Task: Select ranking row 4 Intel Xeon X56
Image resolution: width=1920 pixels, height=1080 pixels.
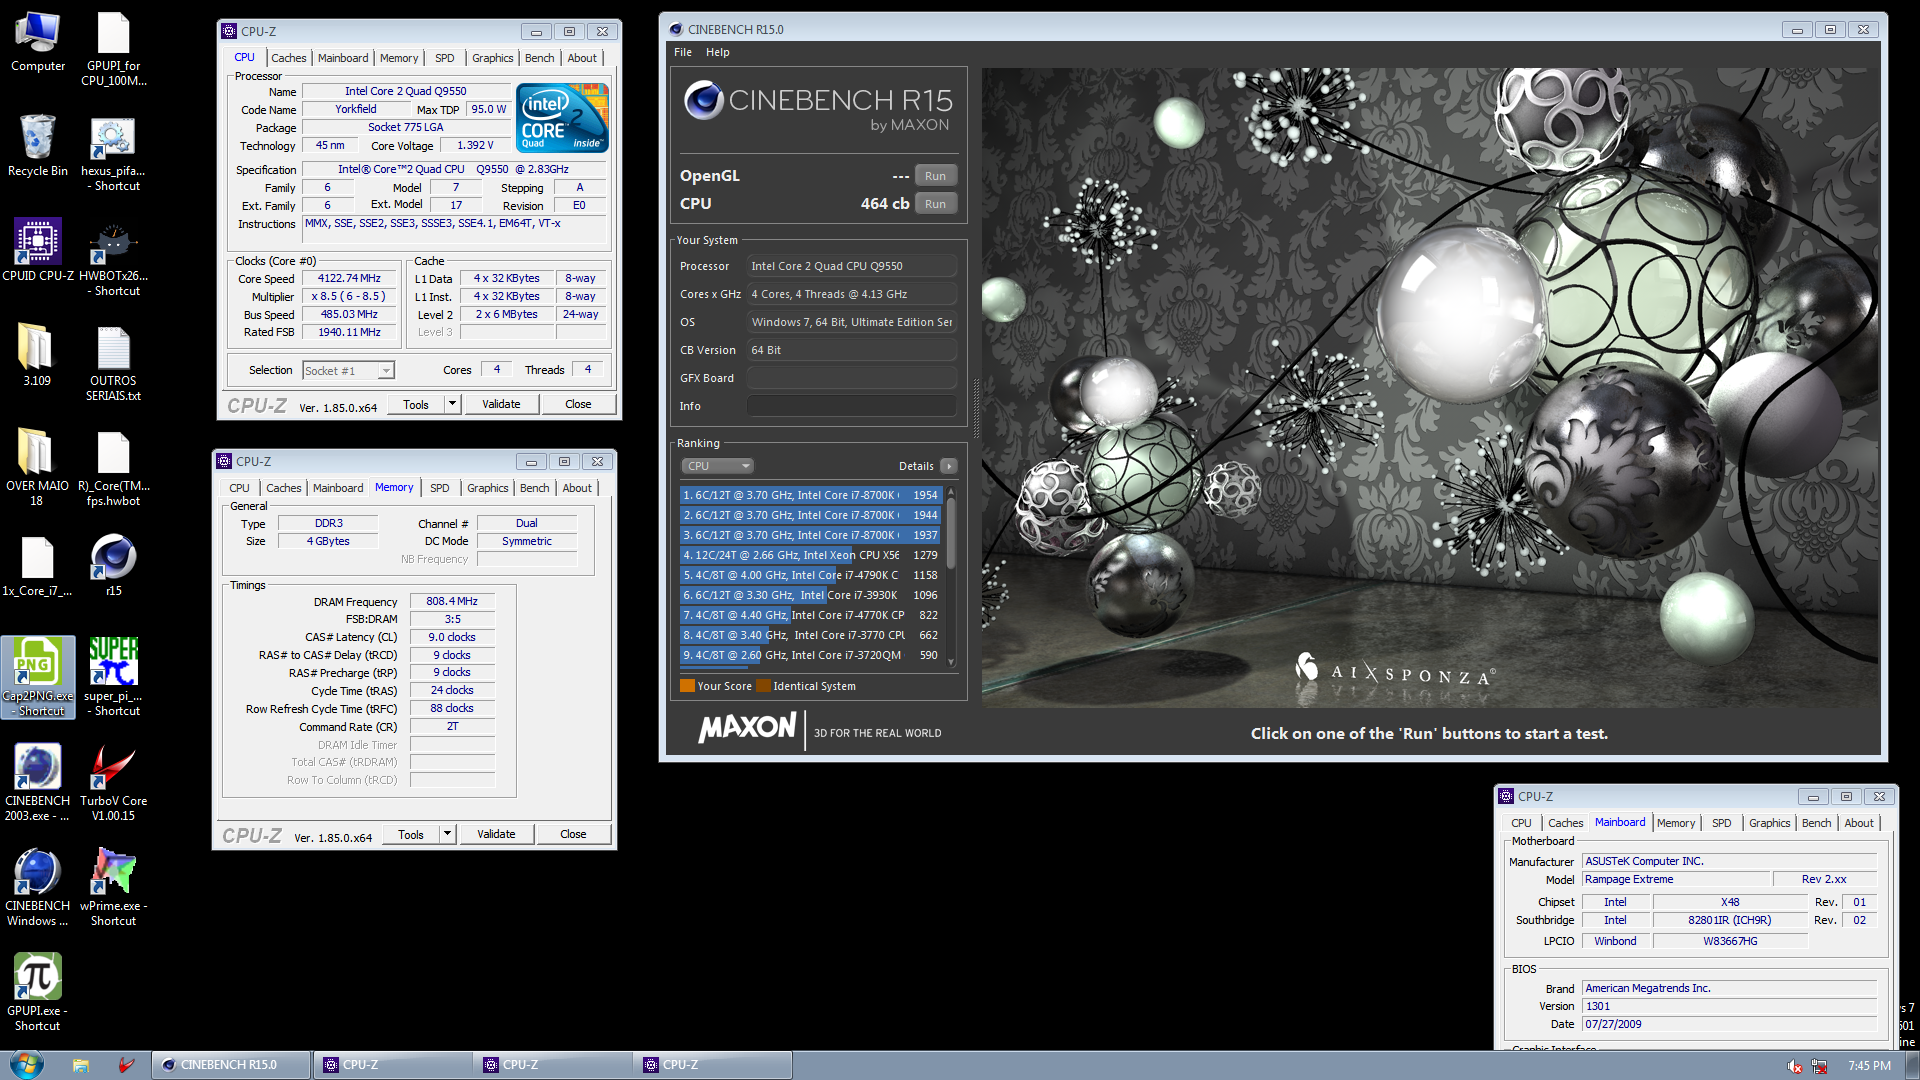Action: 811,555
